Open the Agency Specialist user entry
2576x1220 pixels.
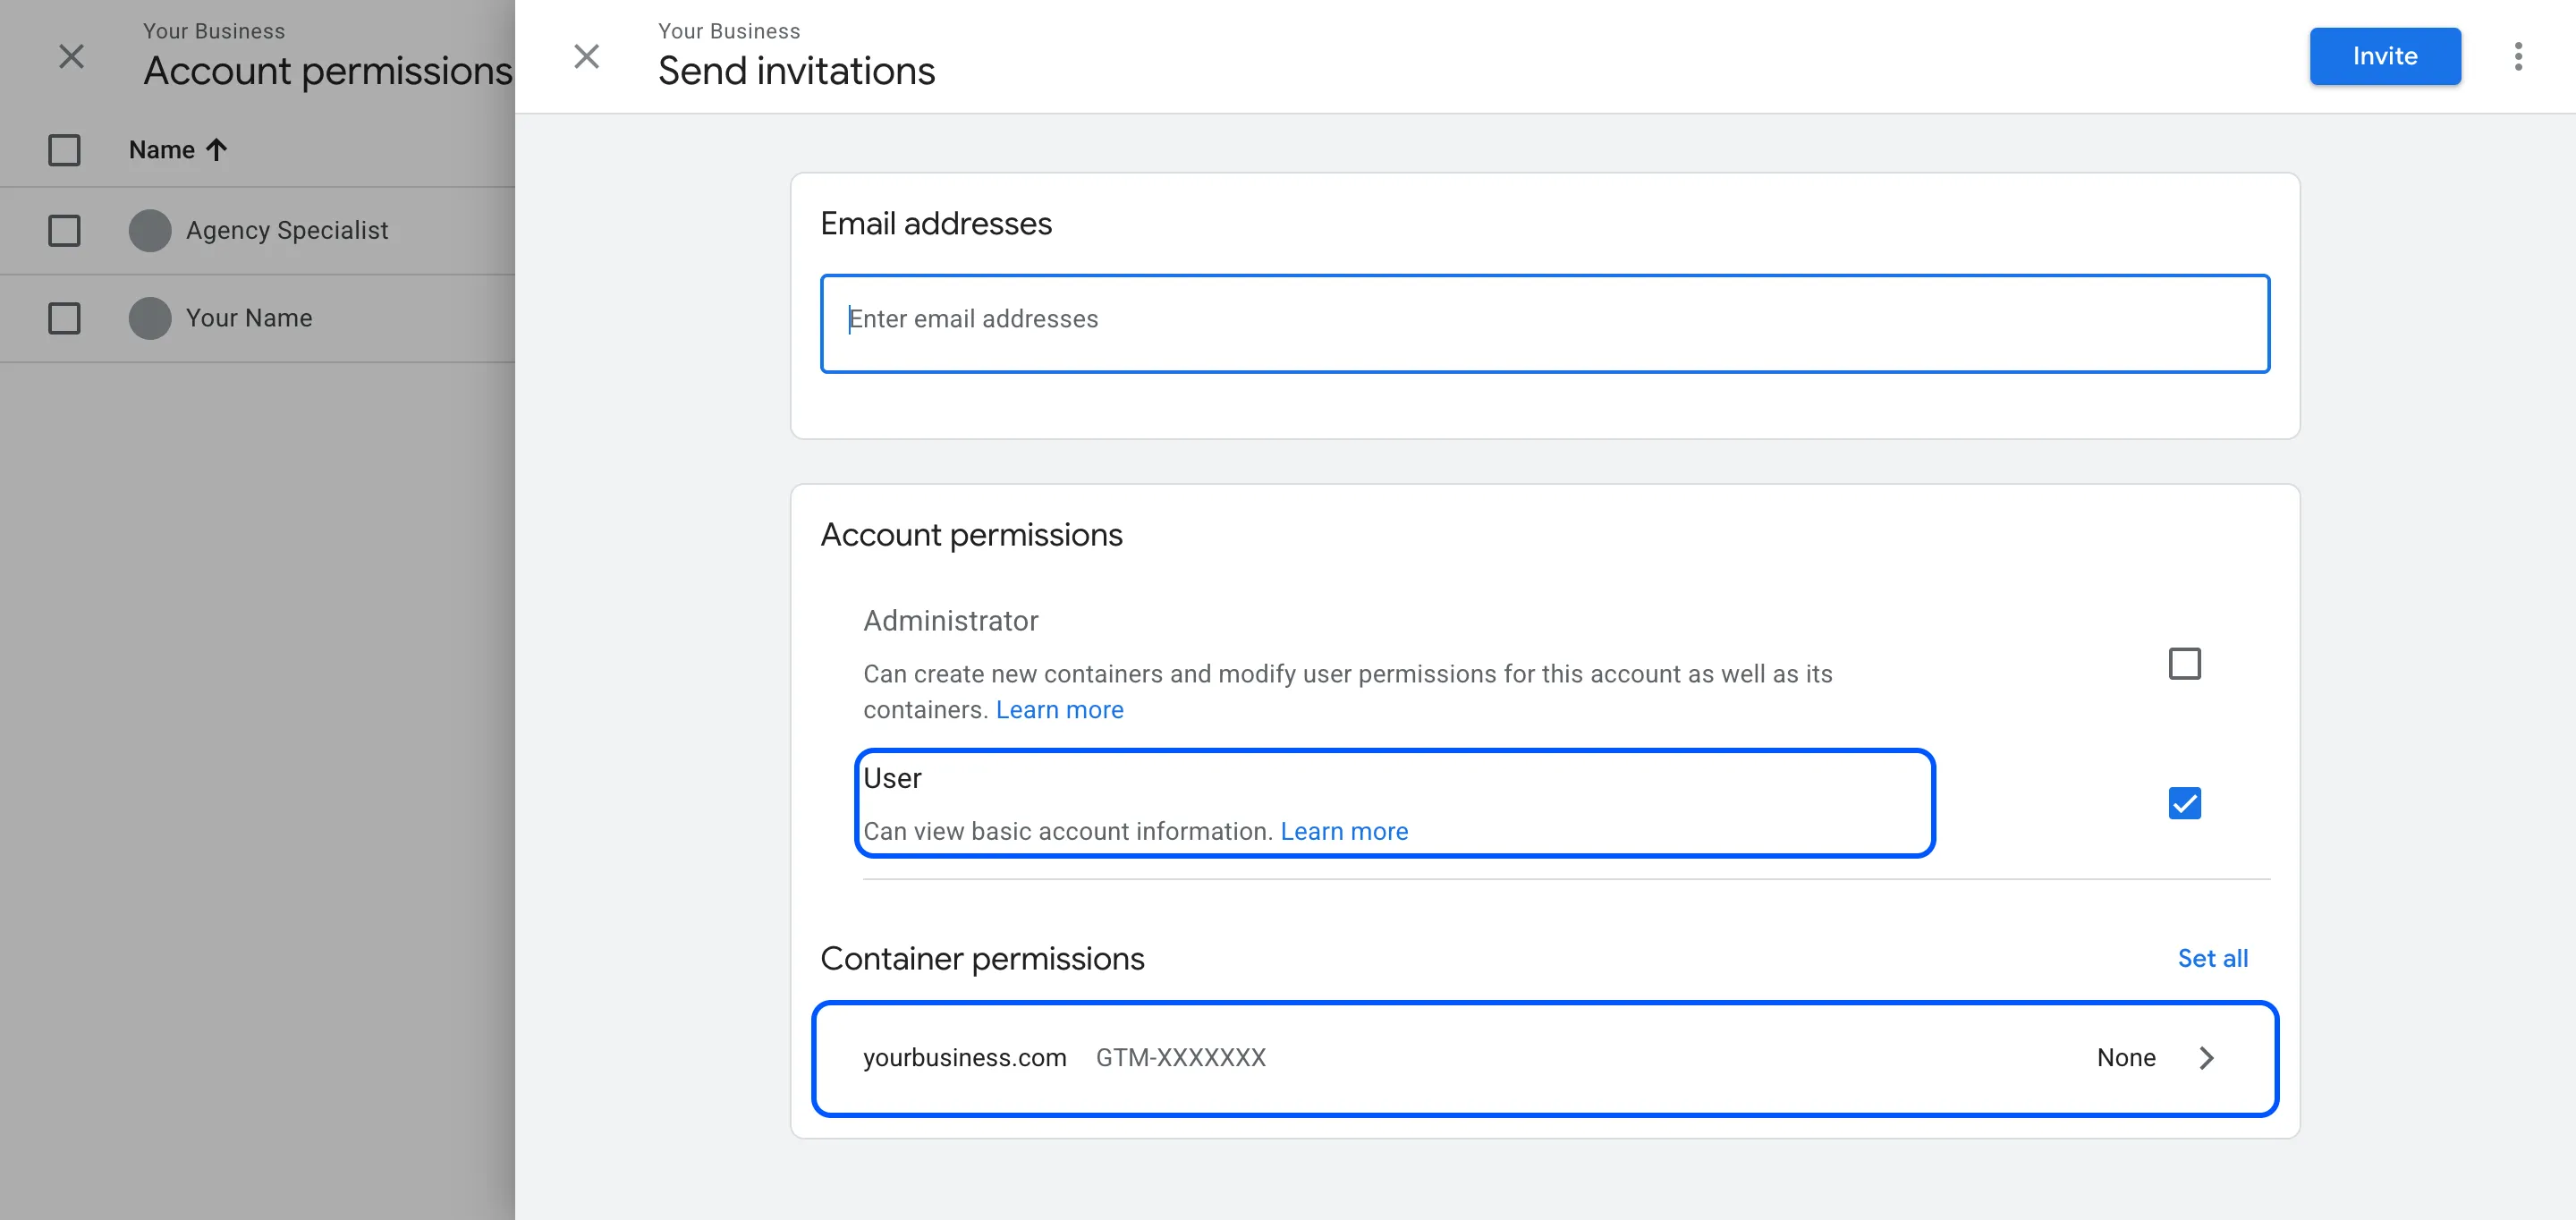(x=287, y=230)
